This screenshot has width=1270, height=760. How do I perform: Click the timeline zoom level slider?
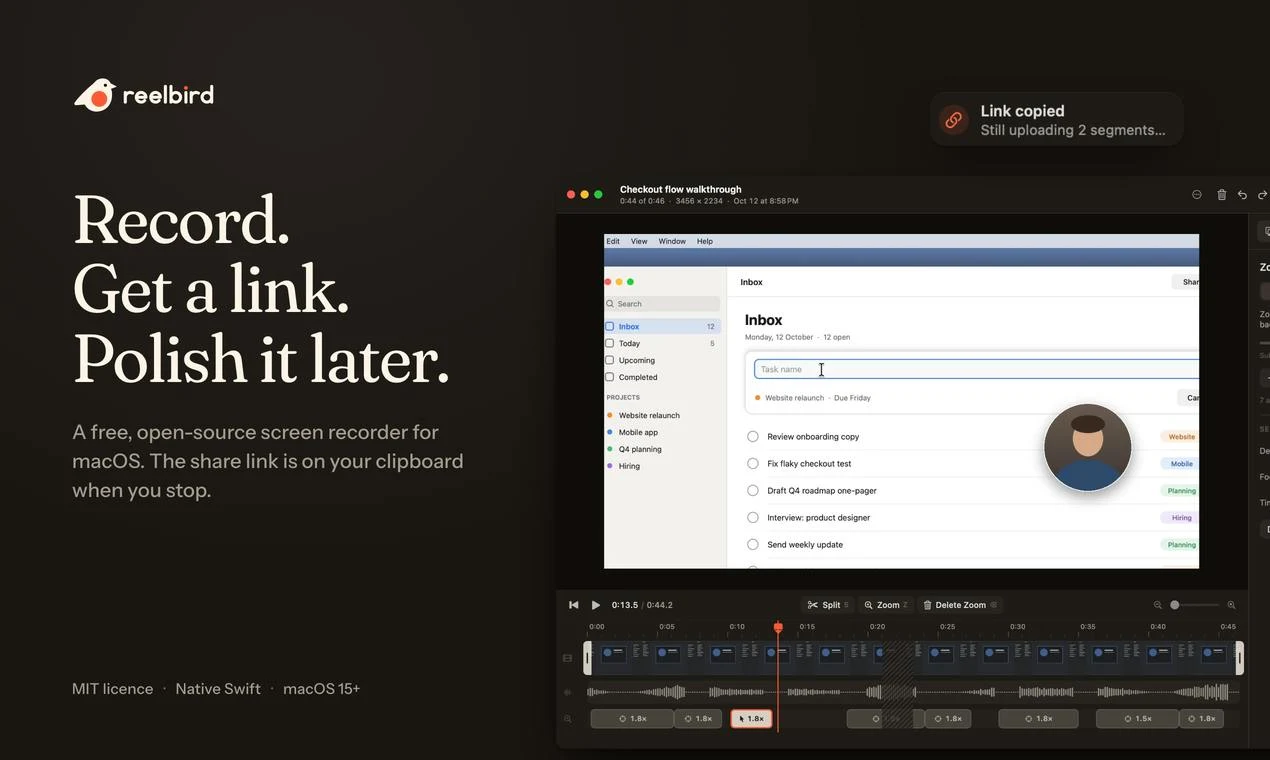(x=1195, y=605)
